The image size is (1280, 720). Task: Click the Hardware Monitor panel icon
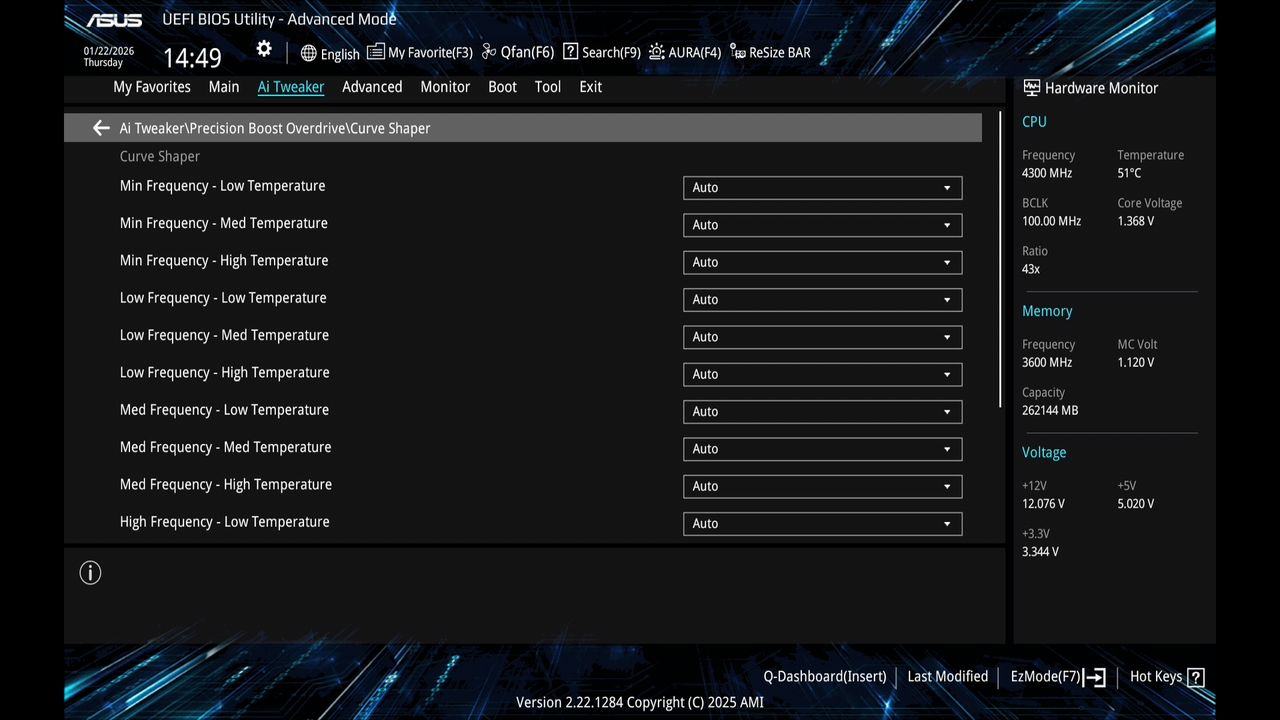[1031, 88]
